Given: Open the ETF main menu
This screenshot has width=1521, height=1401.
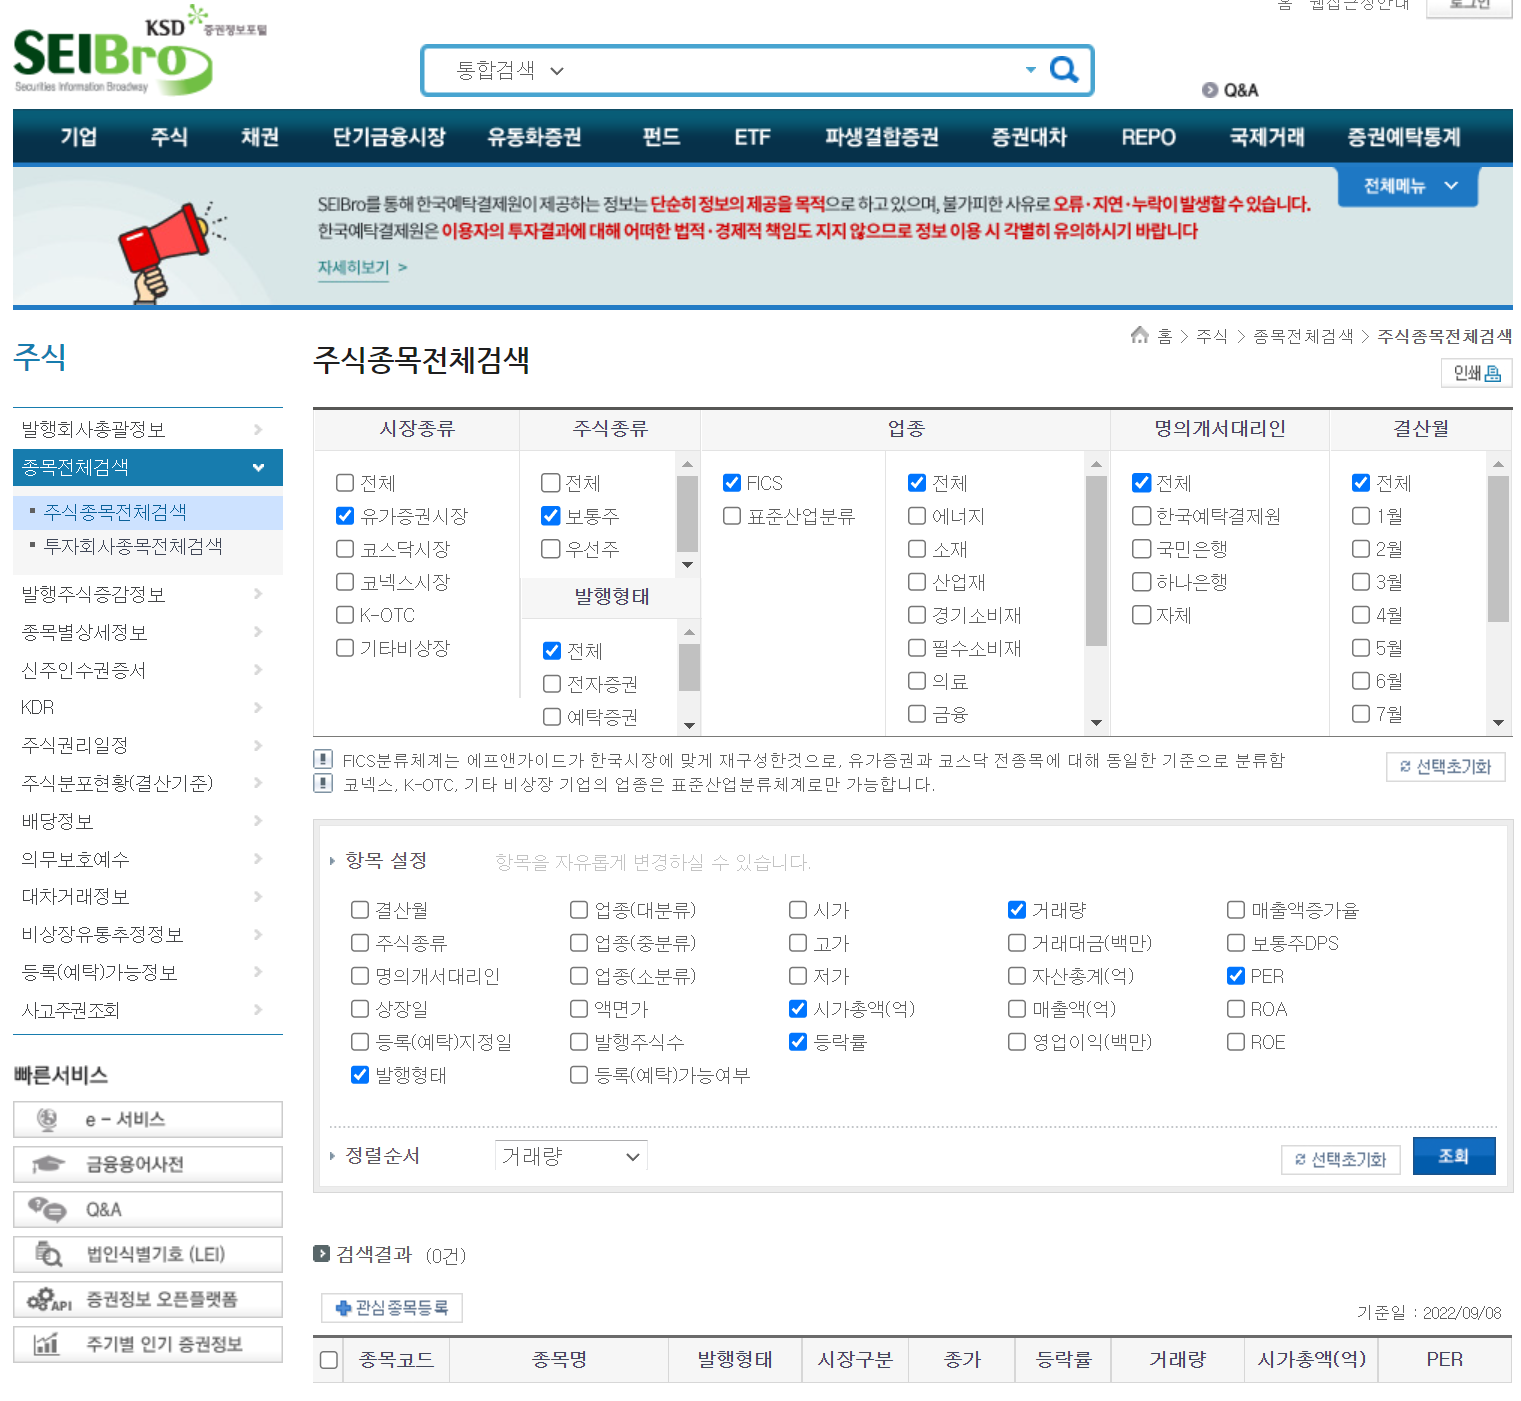Looking at the screenshot, I should click(752, 137).
